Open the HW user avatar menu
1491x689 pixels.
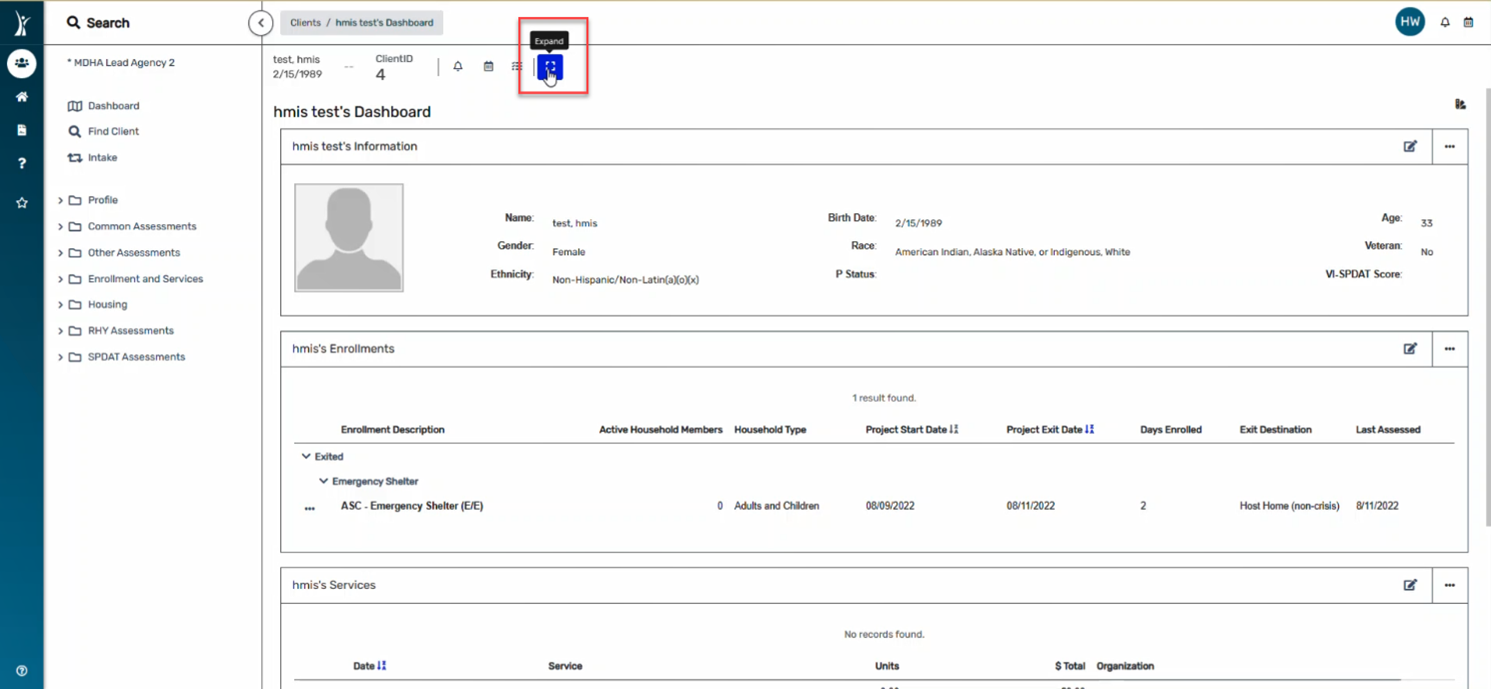tap(1410, 22)
